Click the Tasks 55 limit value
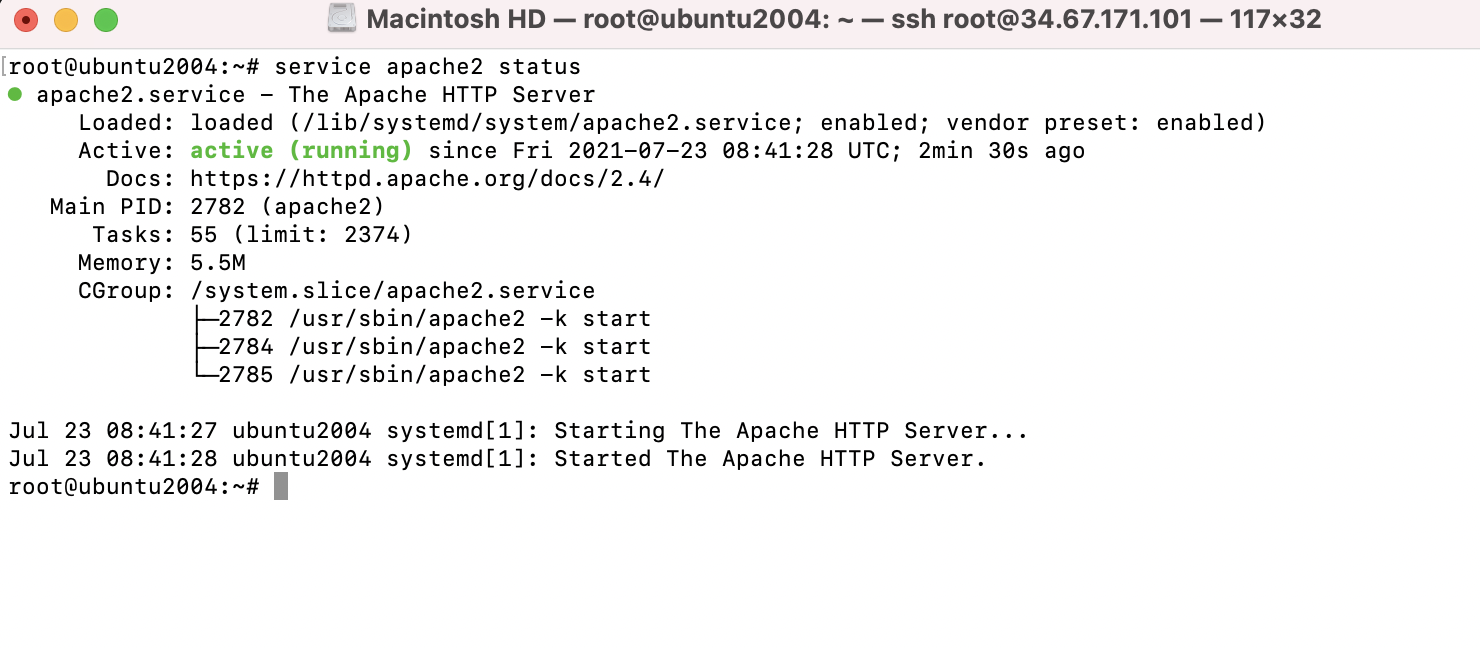1480x648 pixels. (301, 235)
